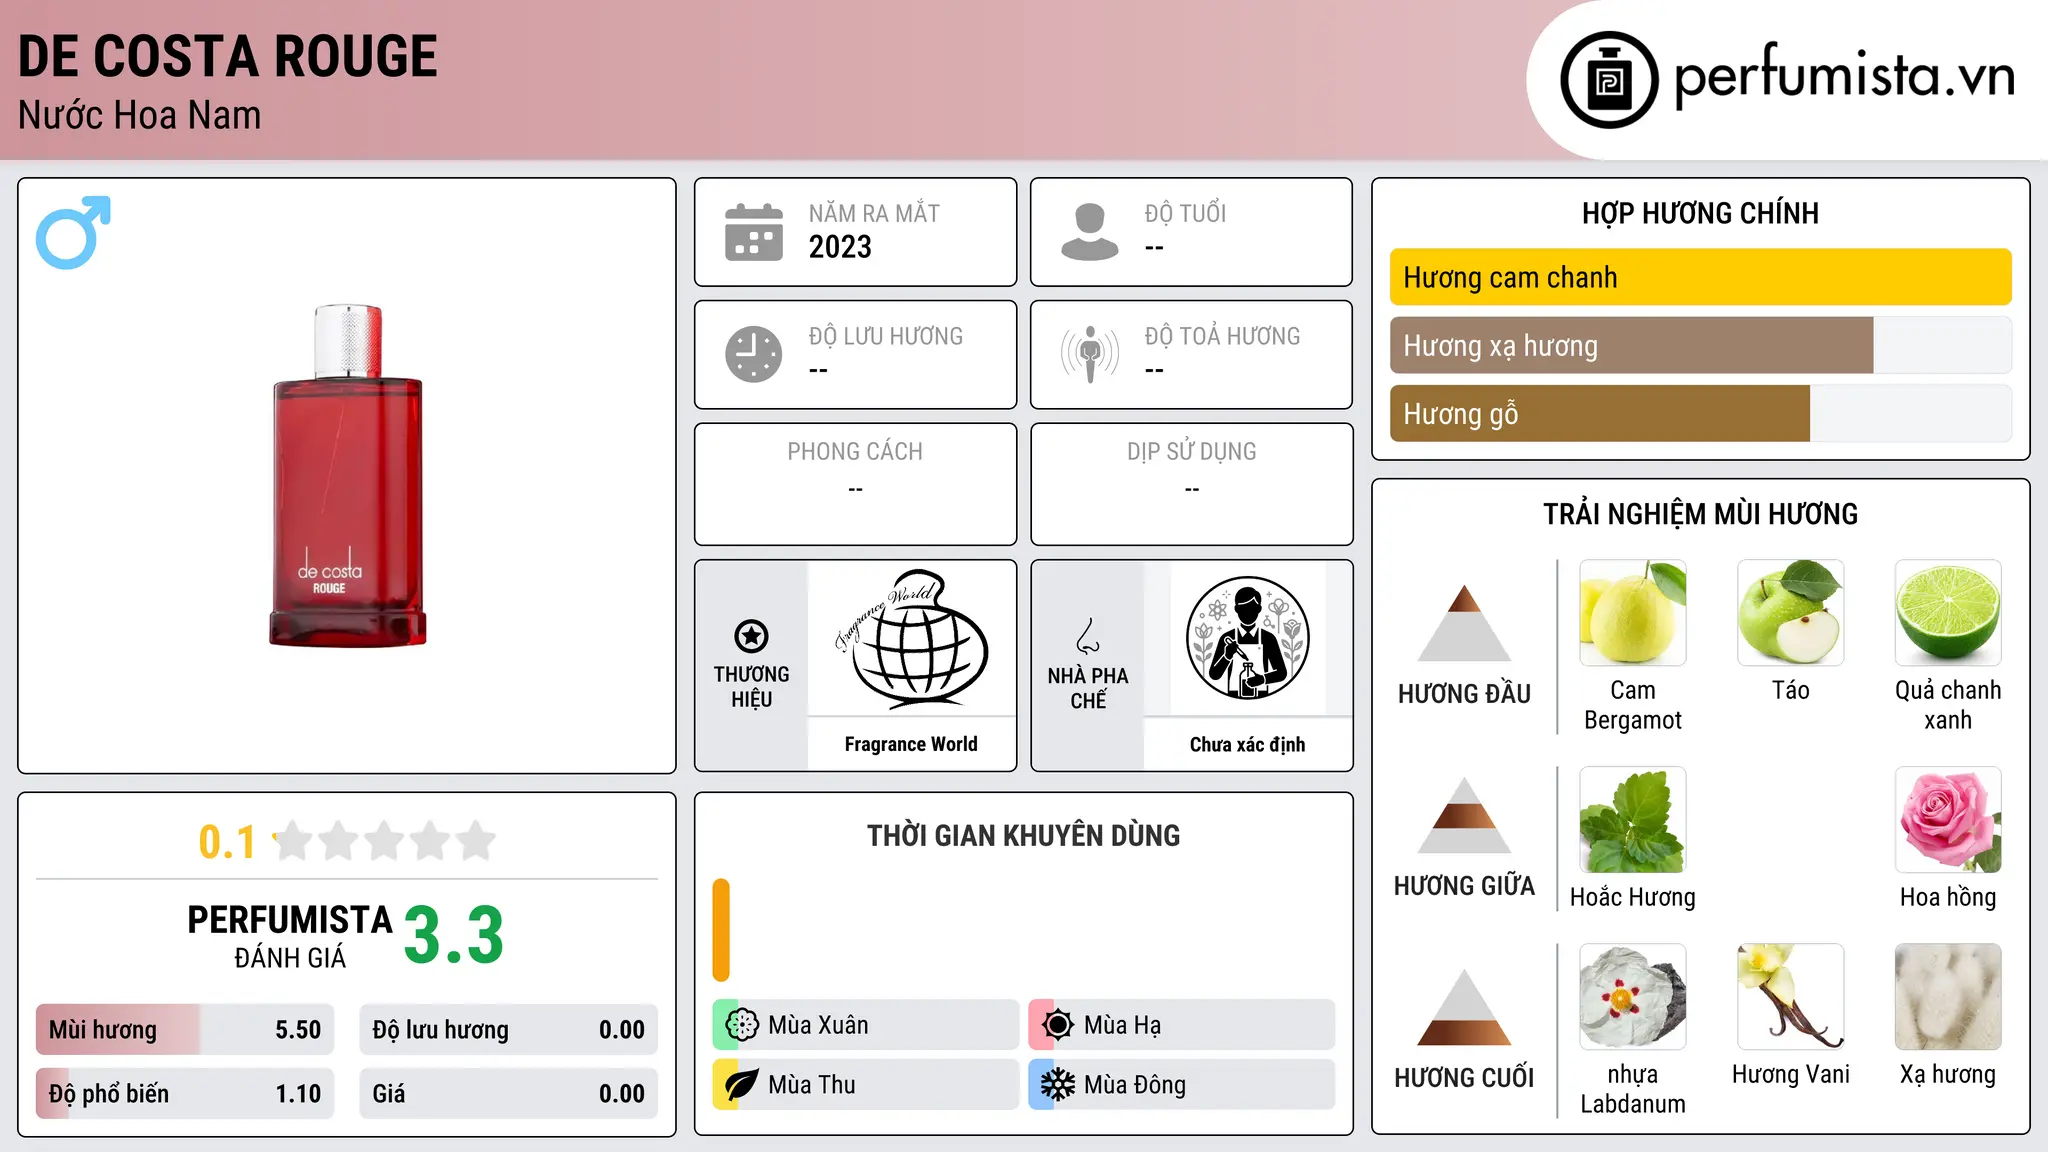Open the white Xạ hương musk note image
The height and width of the screenshot is (1152, 2048).
1948,997
